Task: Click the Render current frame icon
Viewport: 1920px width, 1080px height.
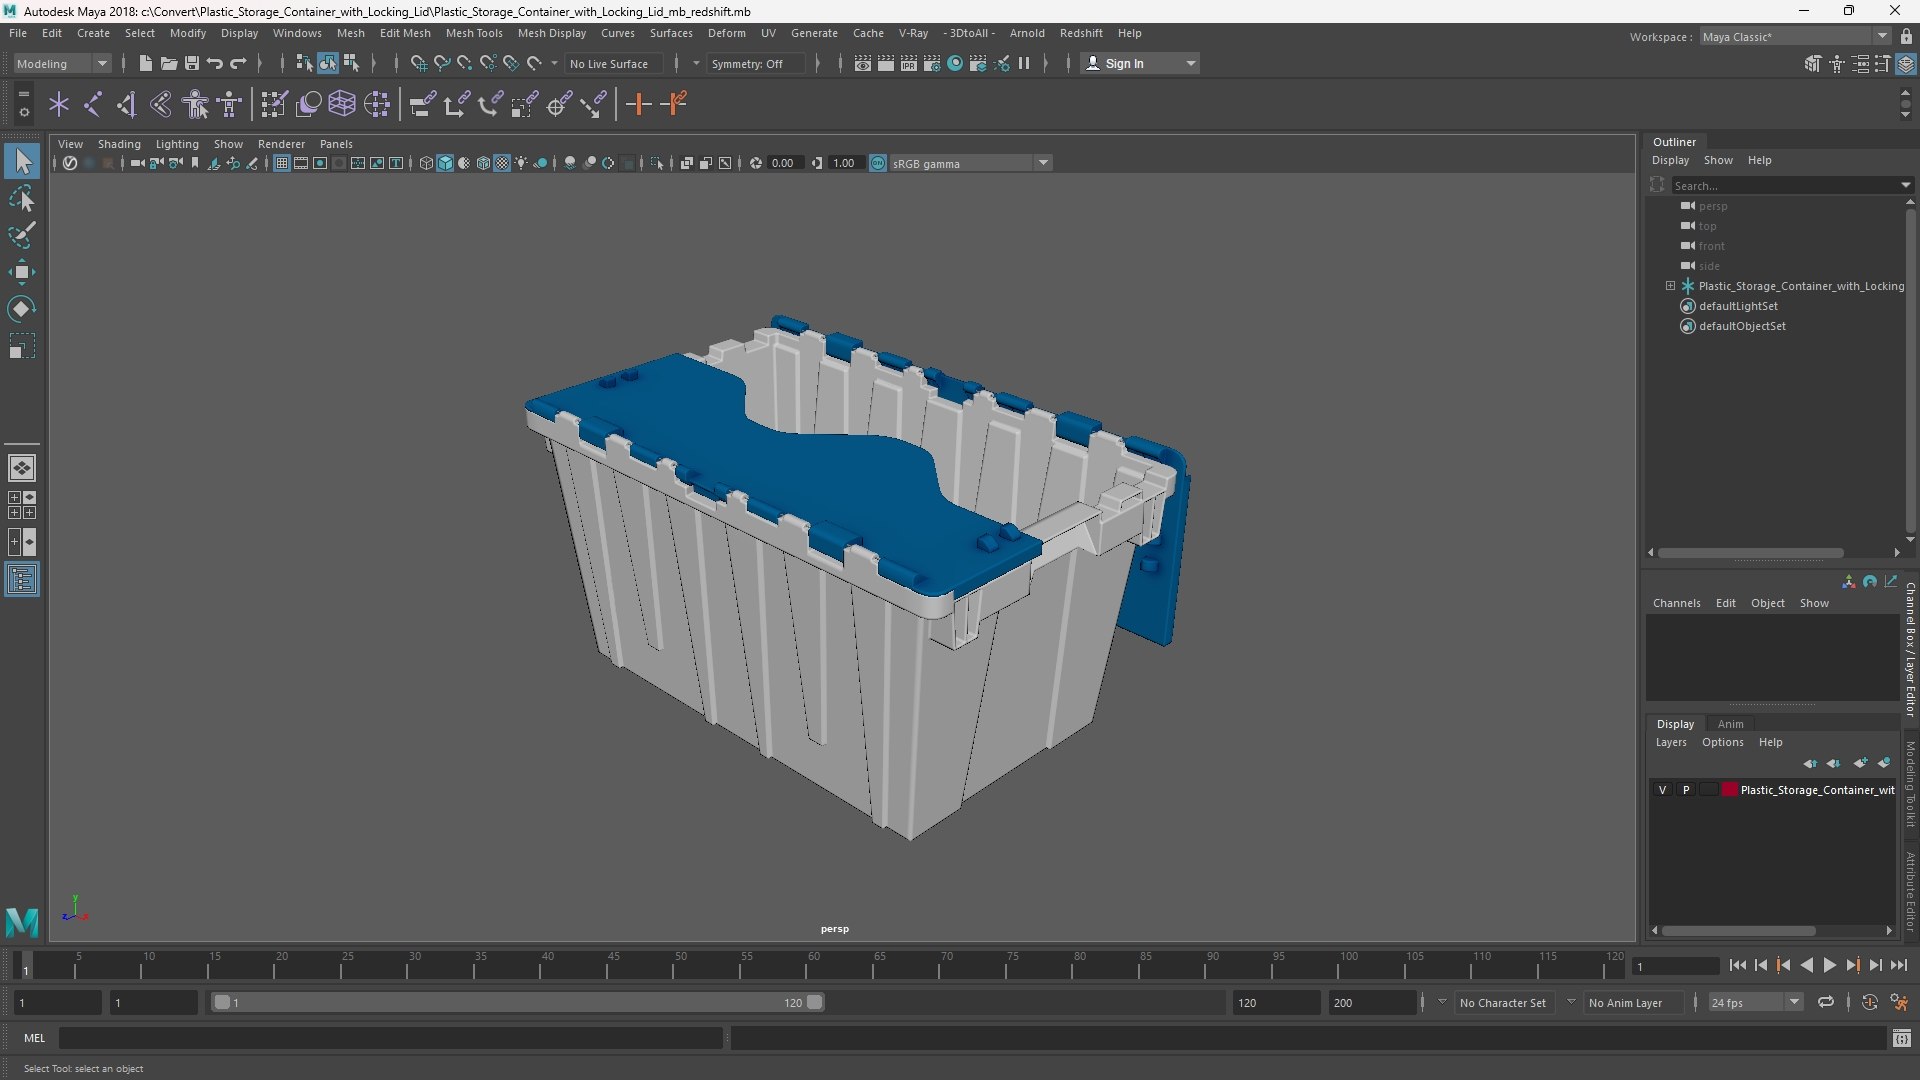Action: tap(886, 63)
